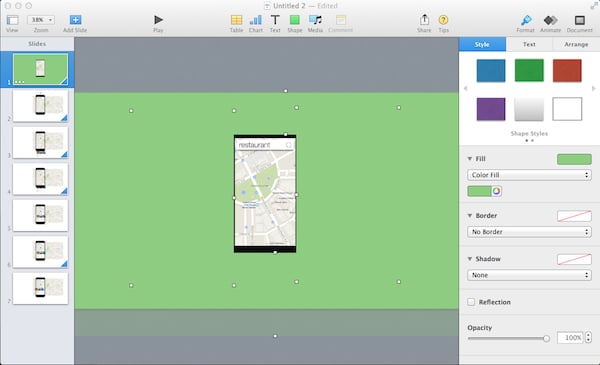
Task: Open the Share menu
Action: 424,20
